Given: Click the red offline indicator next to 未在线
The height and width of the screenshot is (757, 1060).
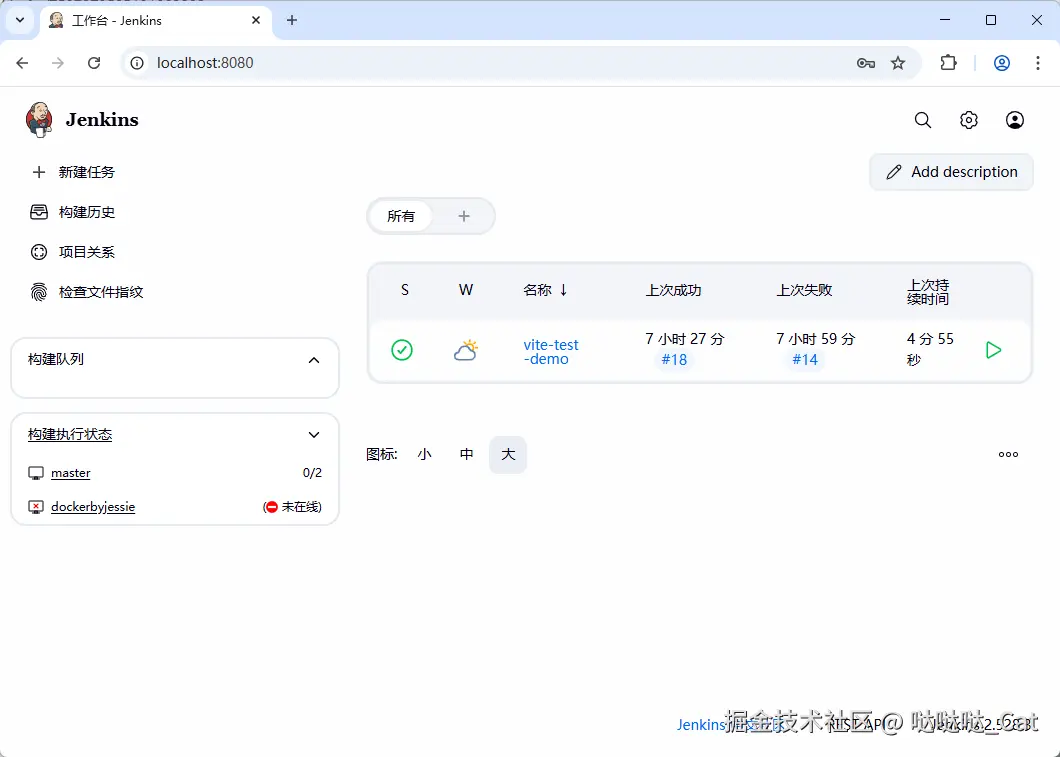Looking at the screenshot, I should pyautogui.click(x=272, y=507).
